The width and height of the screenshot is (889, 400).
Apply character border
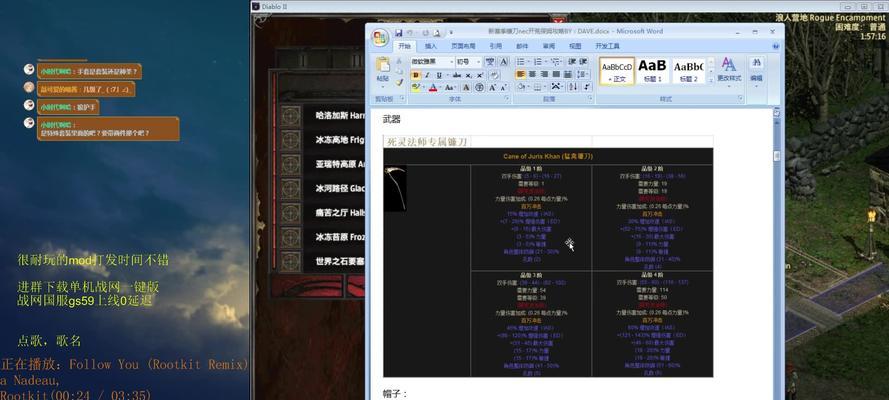[503, 61]
